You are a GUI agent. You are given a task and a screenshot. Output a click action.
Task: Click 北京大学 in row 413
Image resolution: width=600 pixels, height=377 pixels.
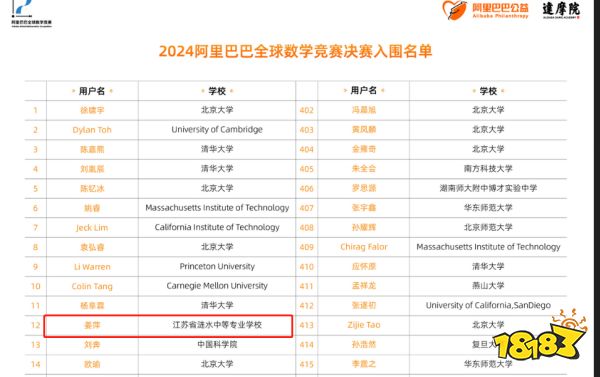coord(488,325)
